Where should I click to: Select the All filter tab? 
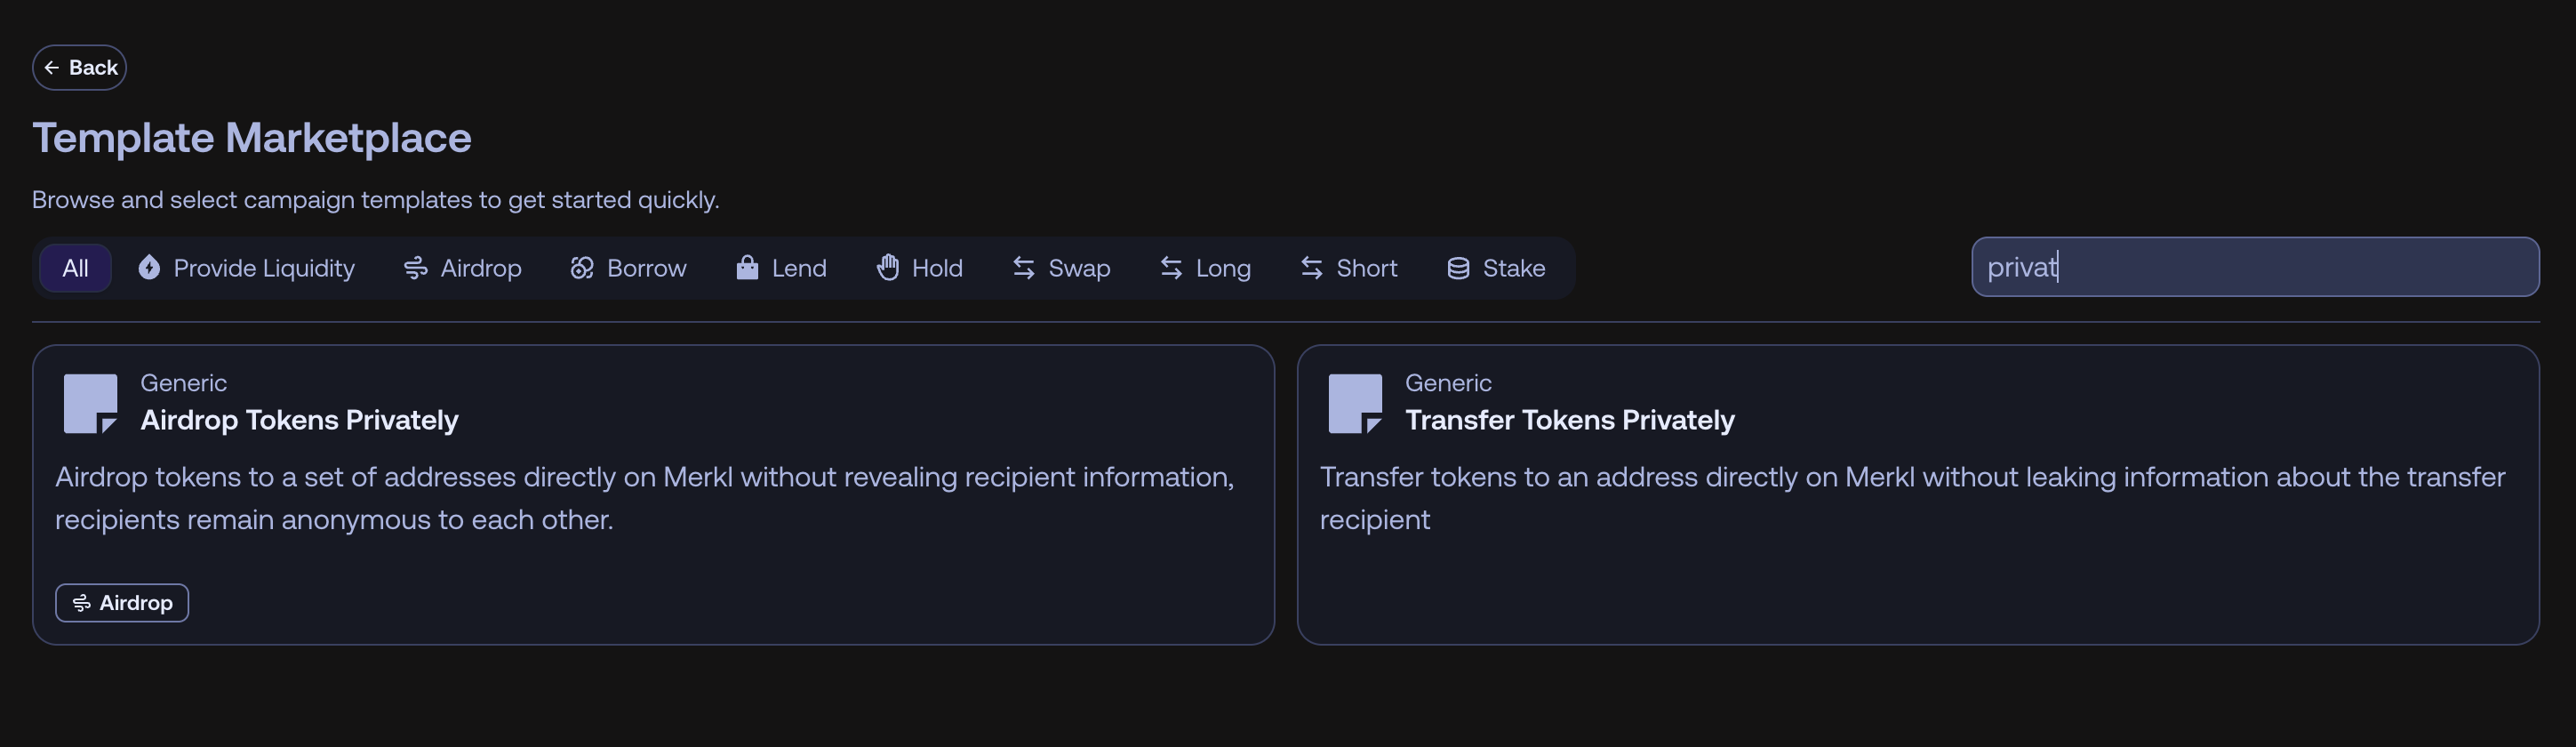pos(75,268)
